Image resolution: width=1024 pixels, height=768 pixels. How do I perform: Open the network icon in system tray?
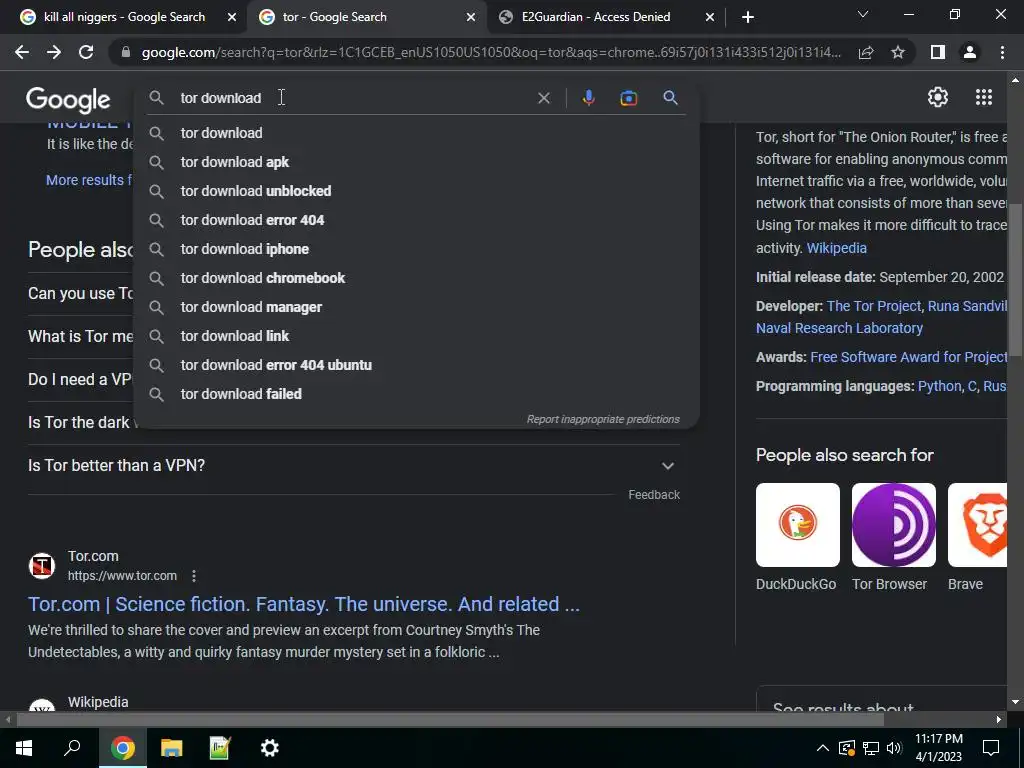pos(871,748)
